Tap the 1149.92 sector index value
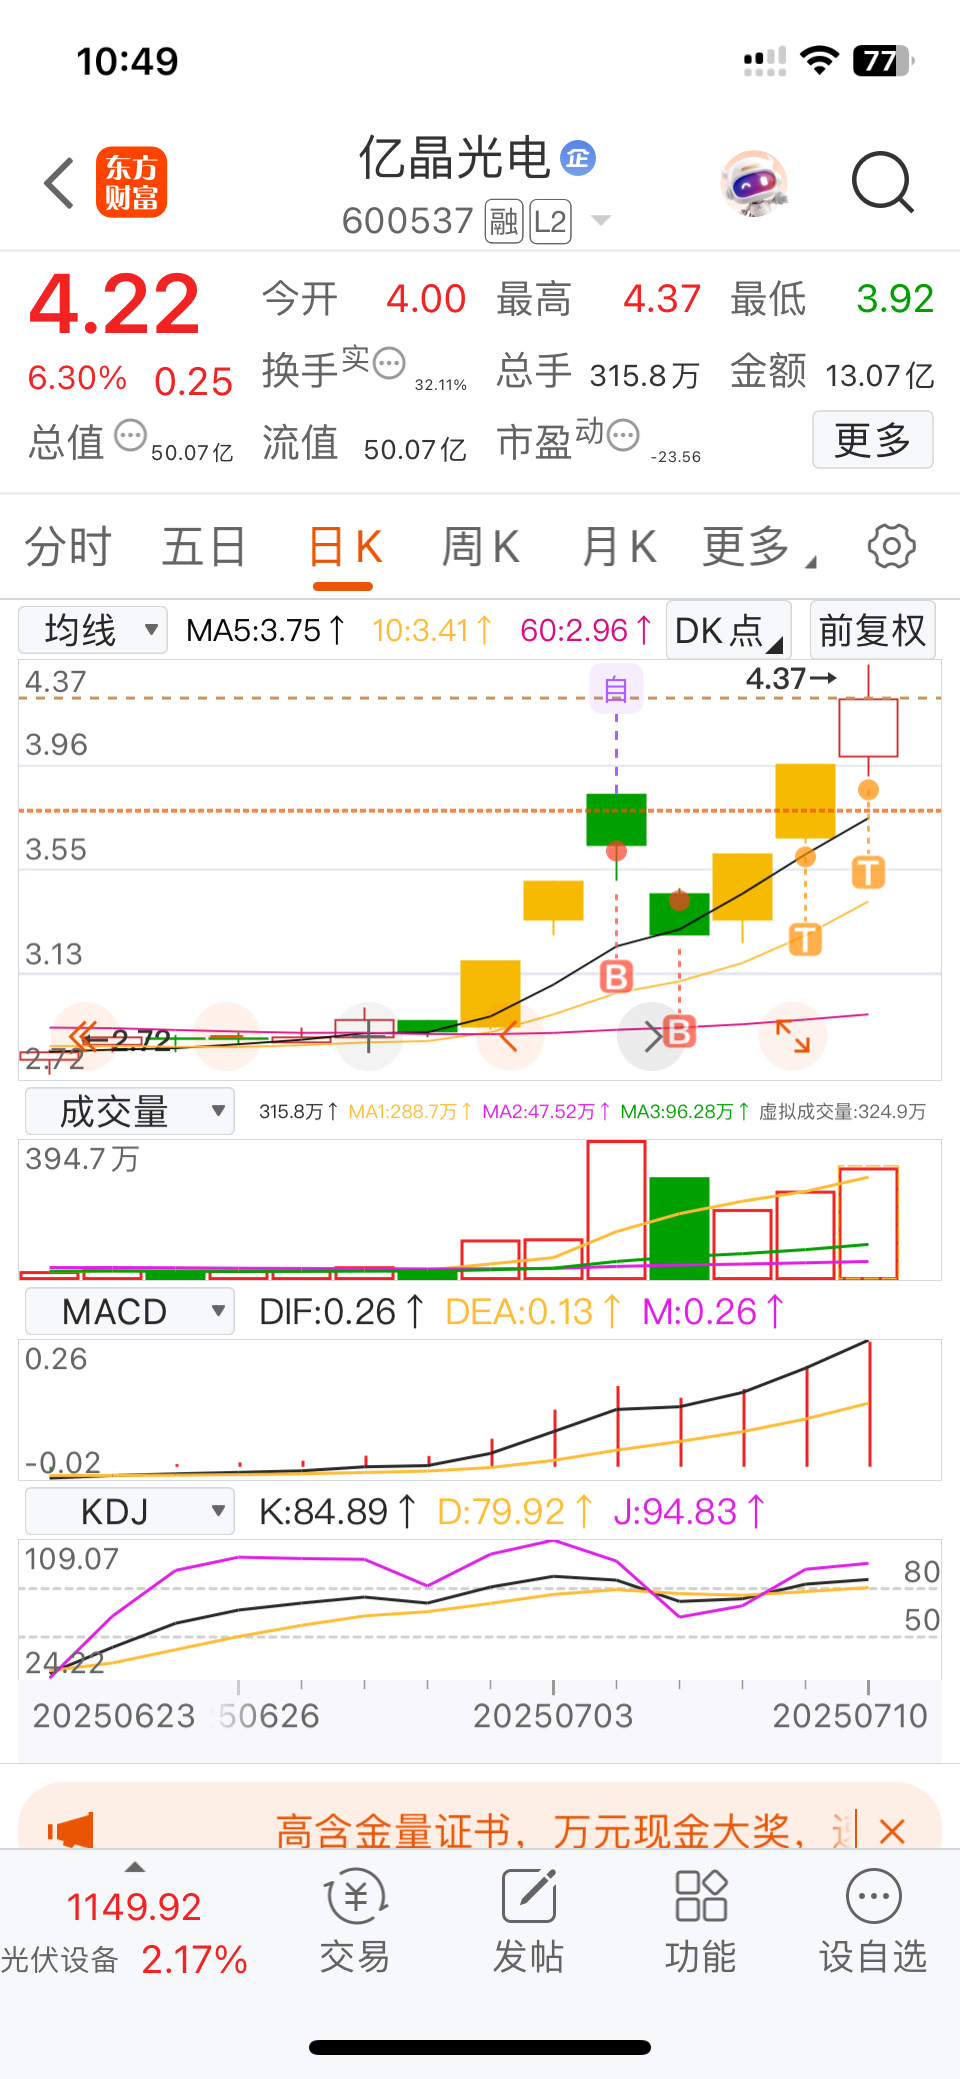The height and width of the screenshot is (2079, 960). pyautogui.click(x=134, y=1907)
